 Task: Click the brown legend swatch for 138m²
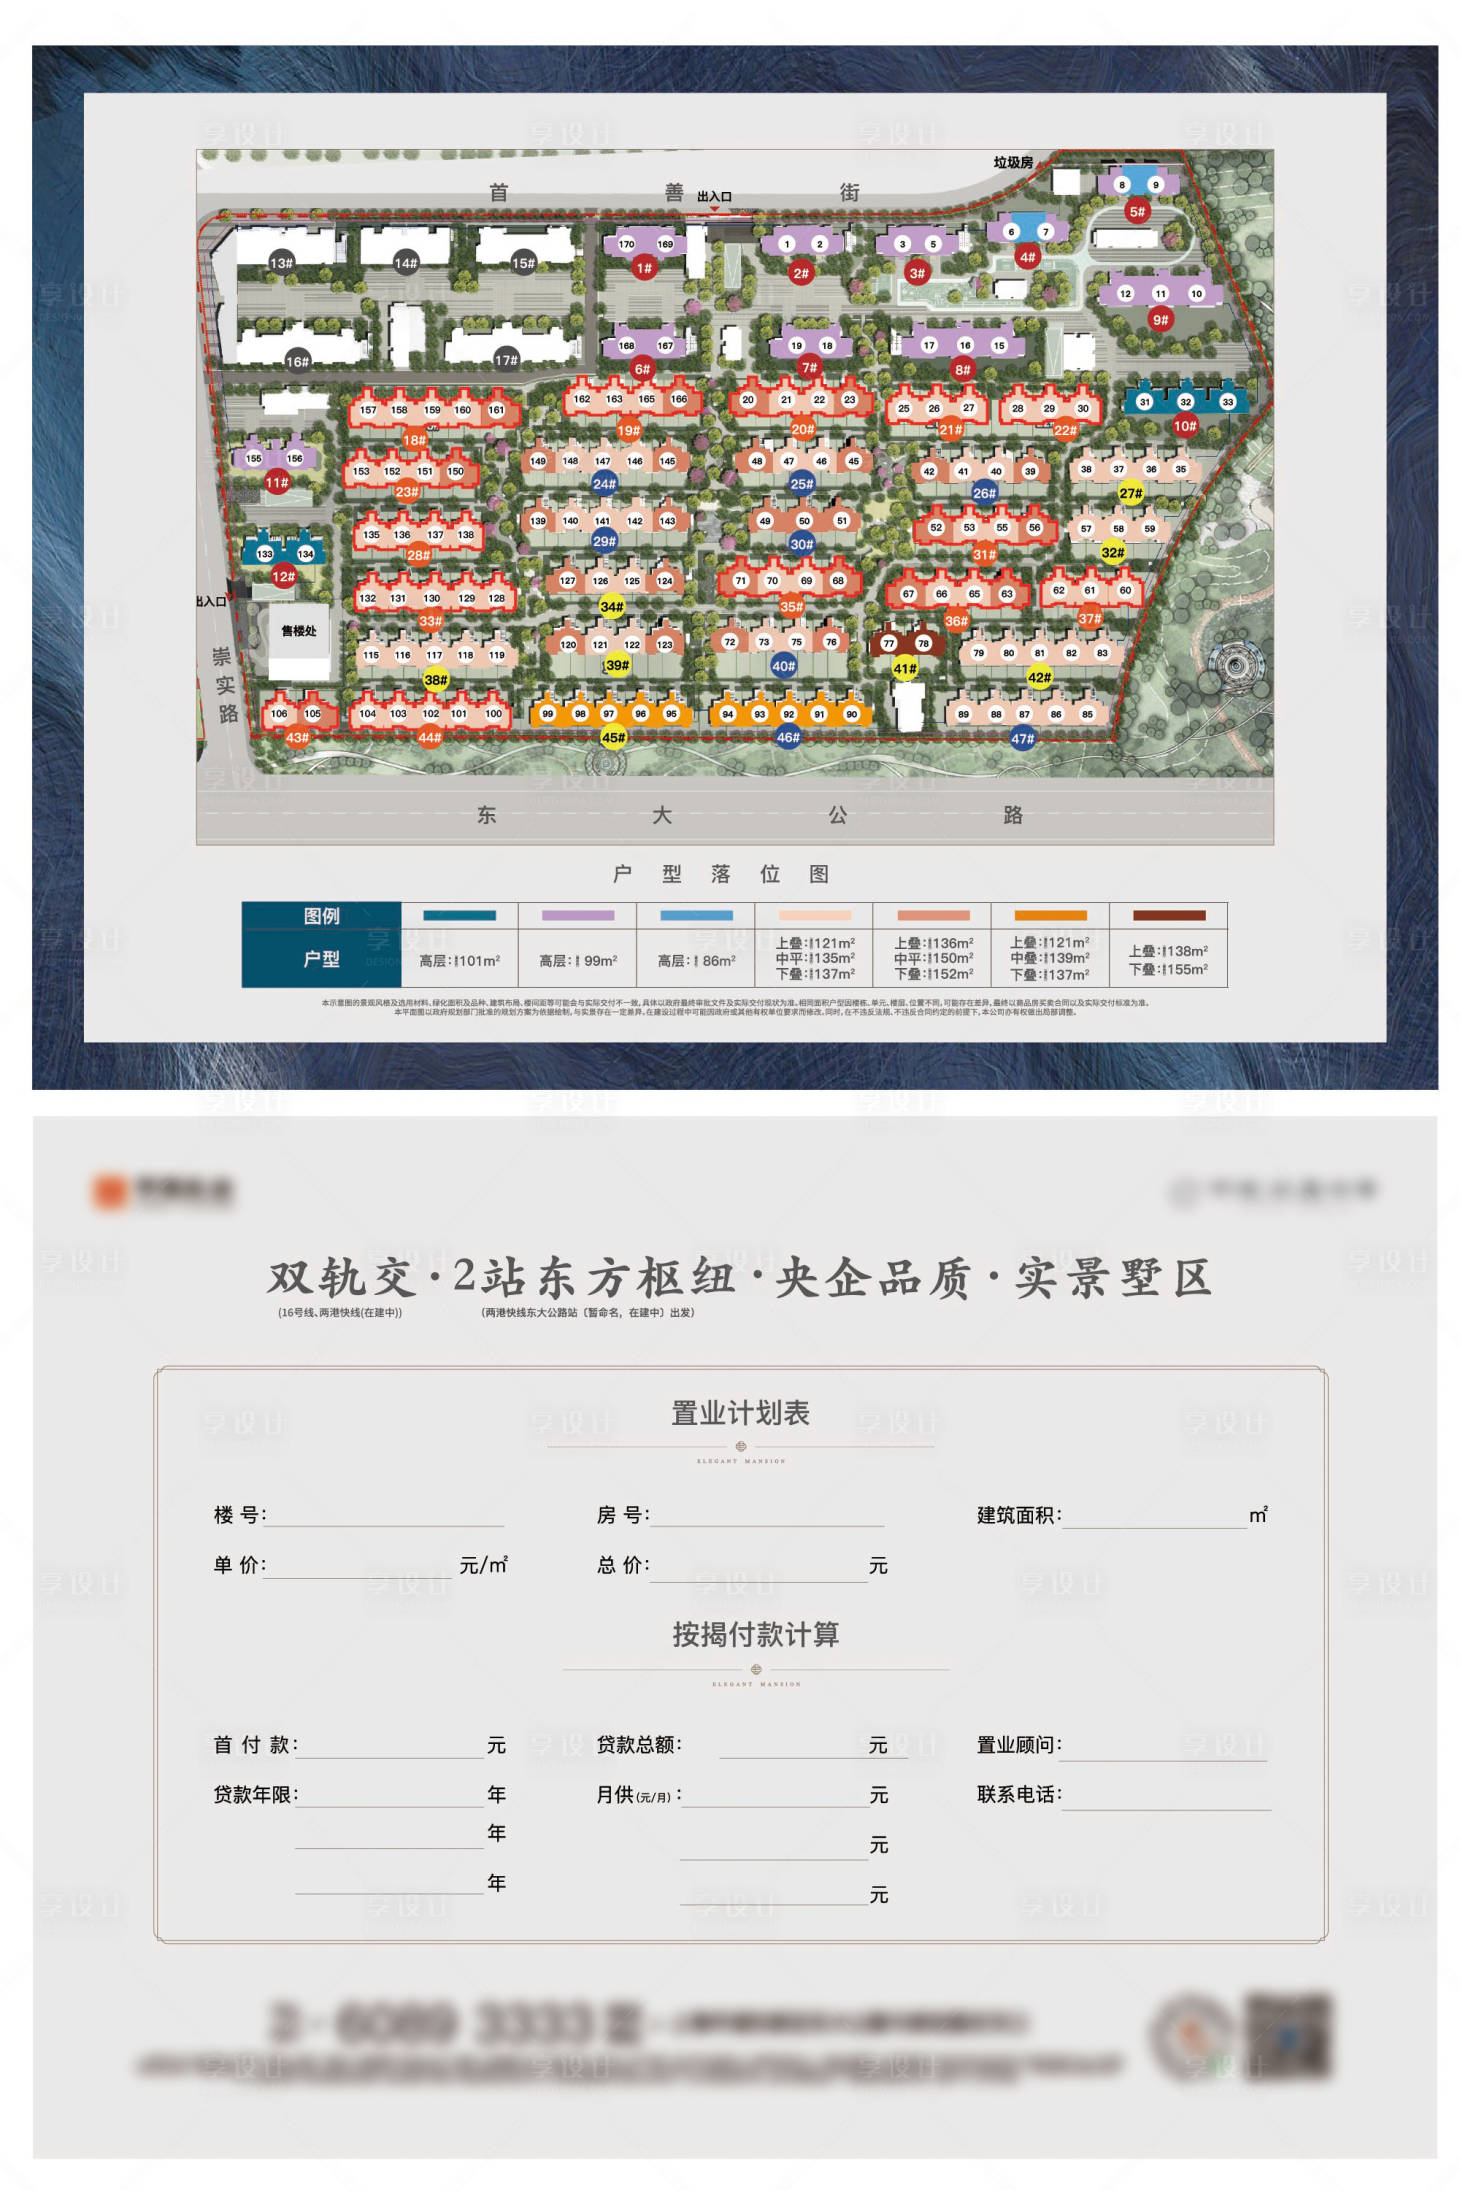pyautogui.click(x=1169, y=915)
